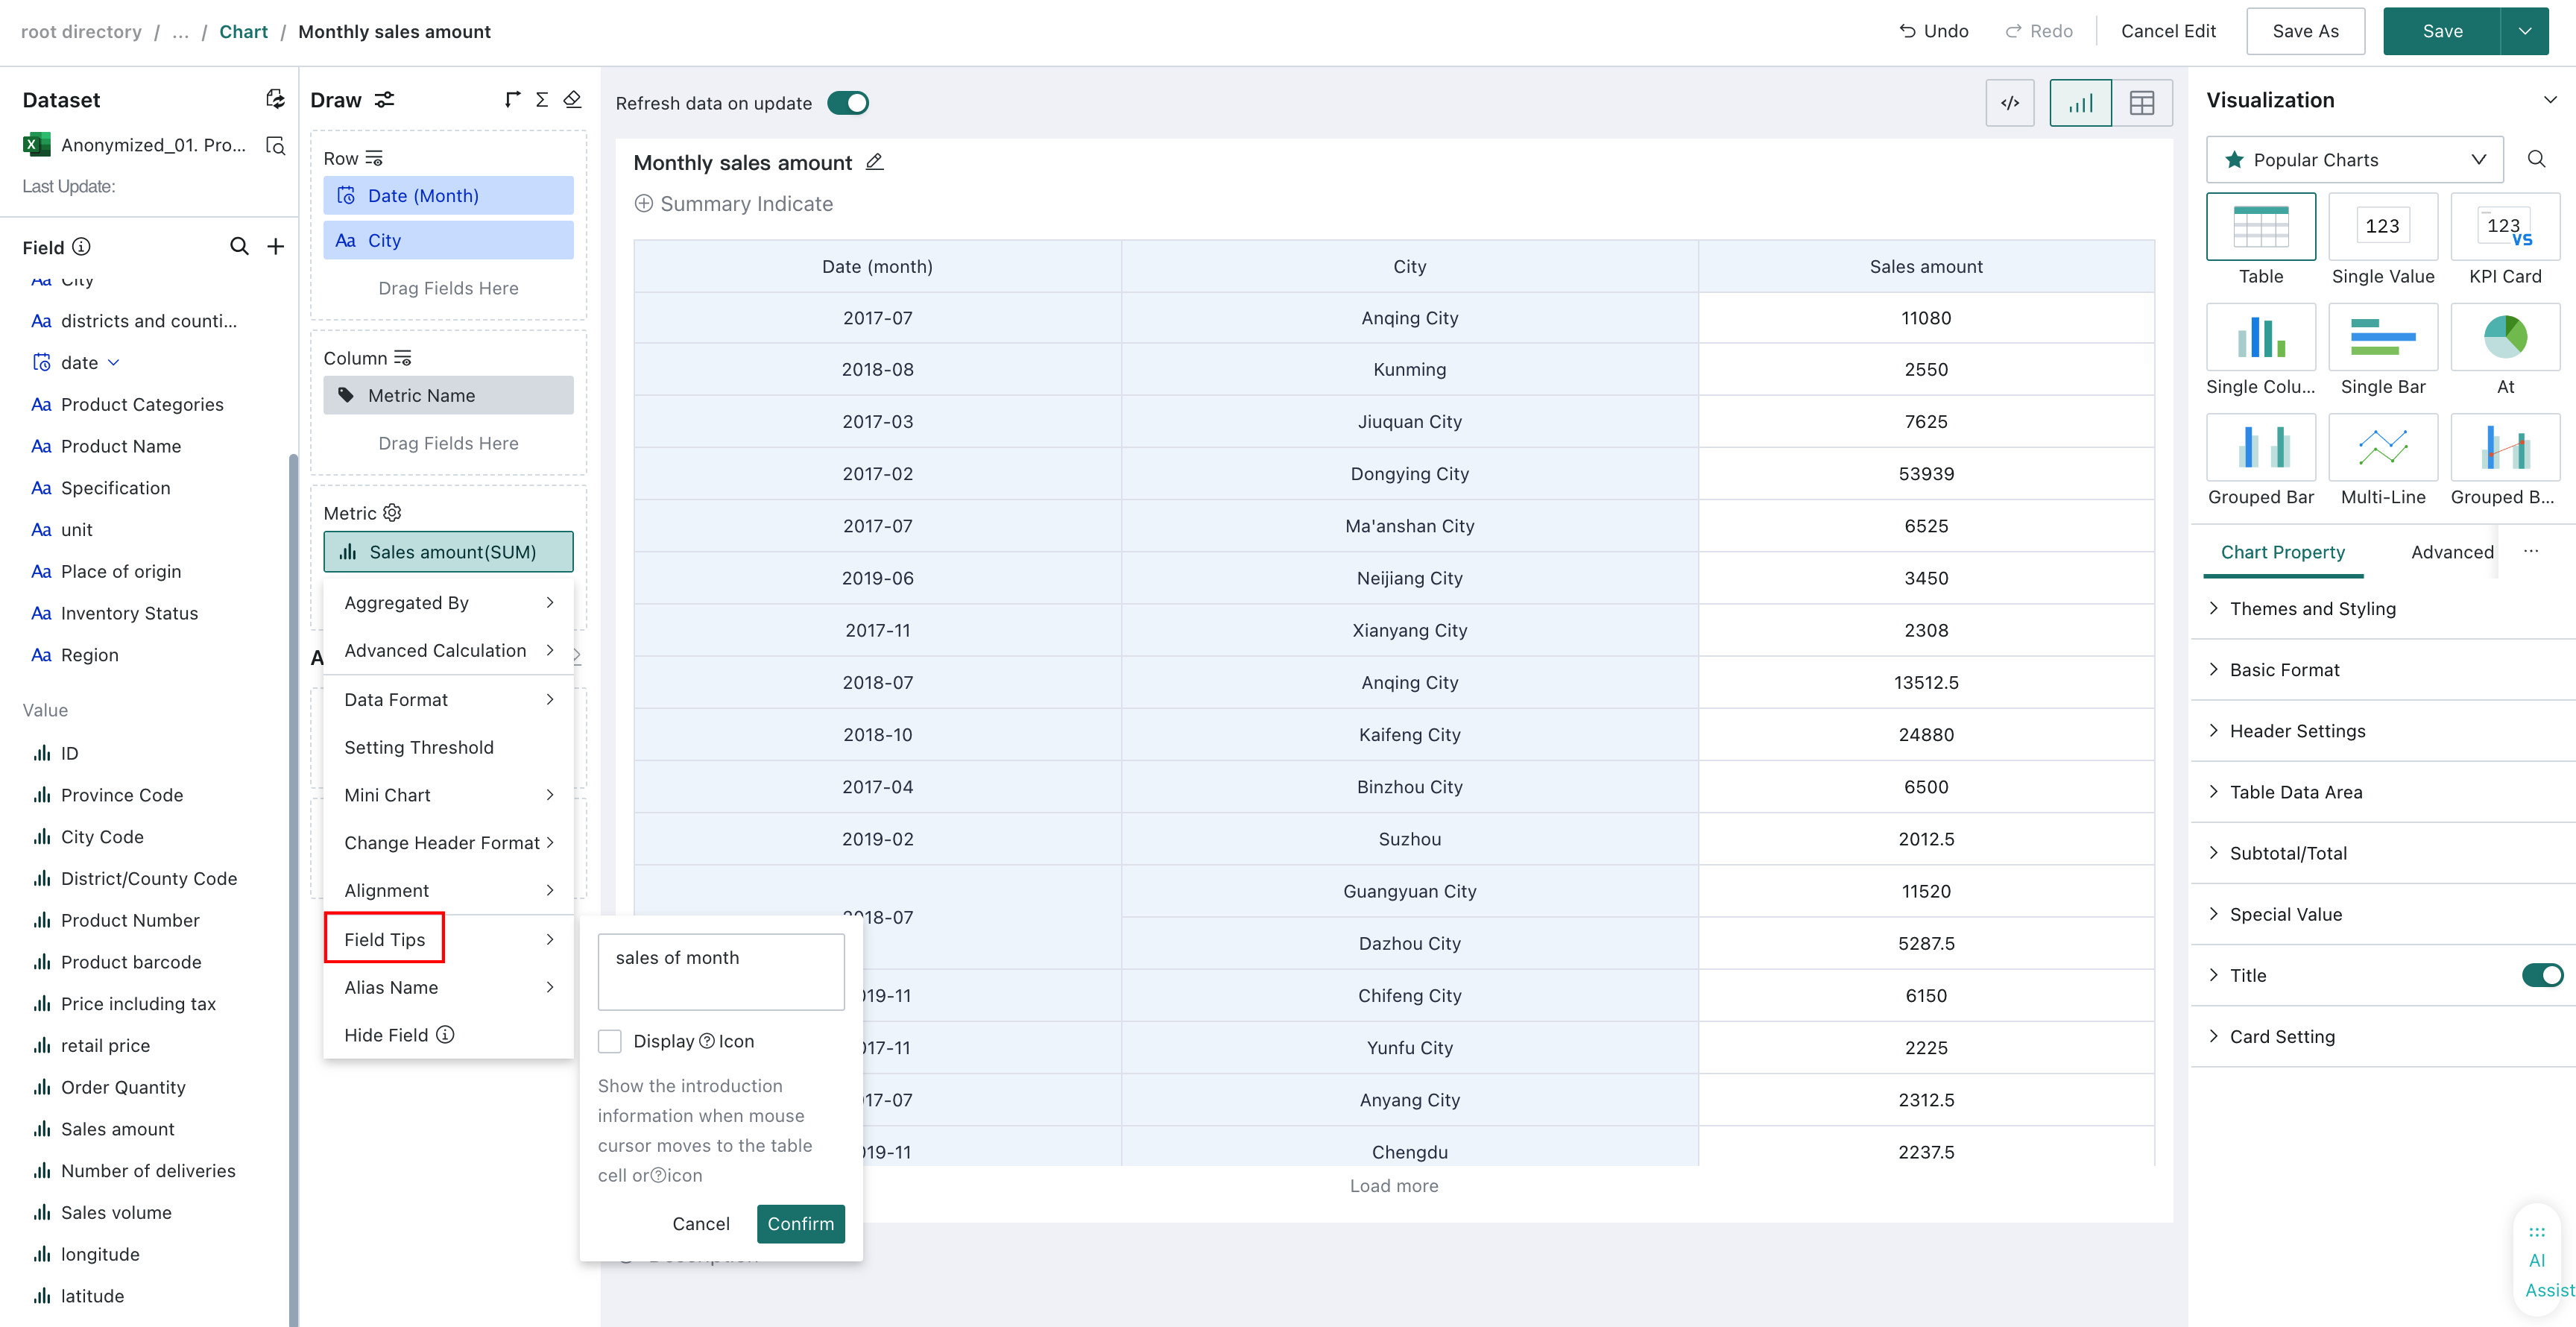Switch to the Advanced tab
The height and width of the screenshot is (1327, 2576).
click(x=2451, y=552)
